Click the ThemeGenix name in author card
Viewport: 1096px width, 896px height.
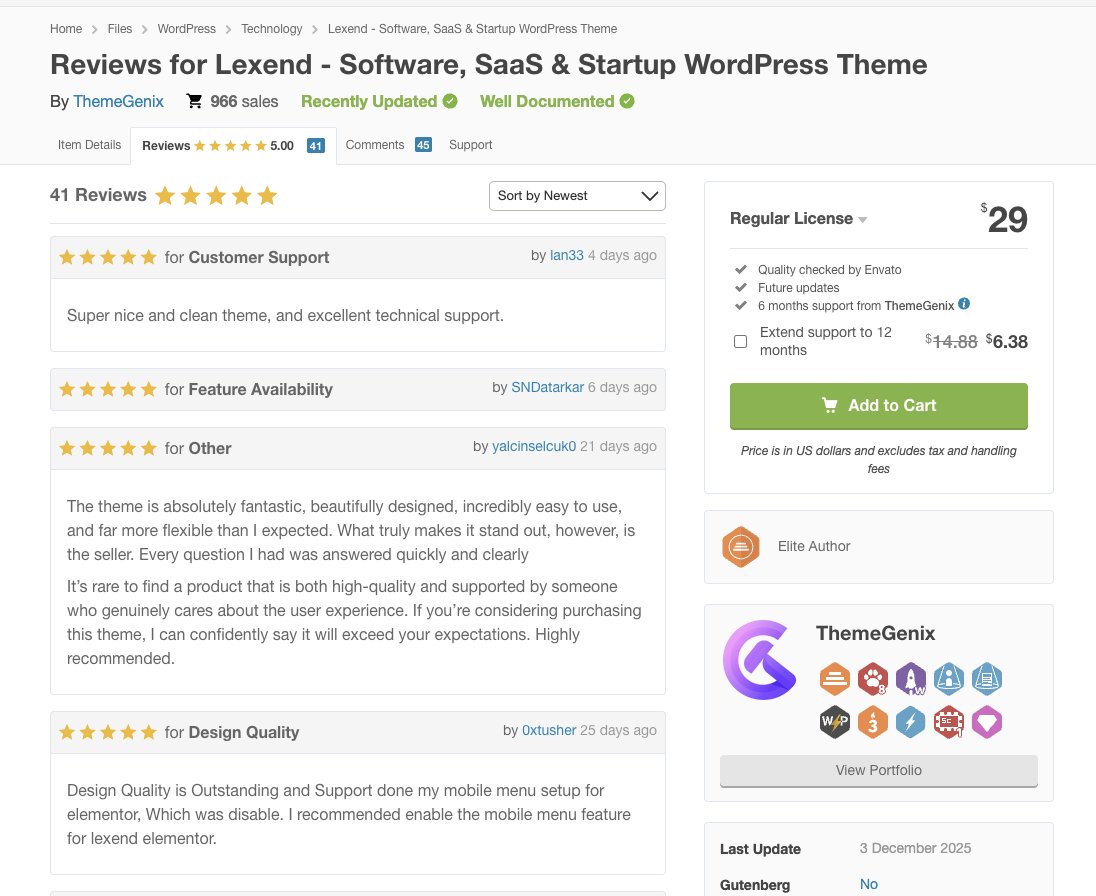point(875,633)
